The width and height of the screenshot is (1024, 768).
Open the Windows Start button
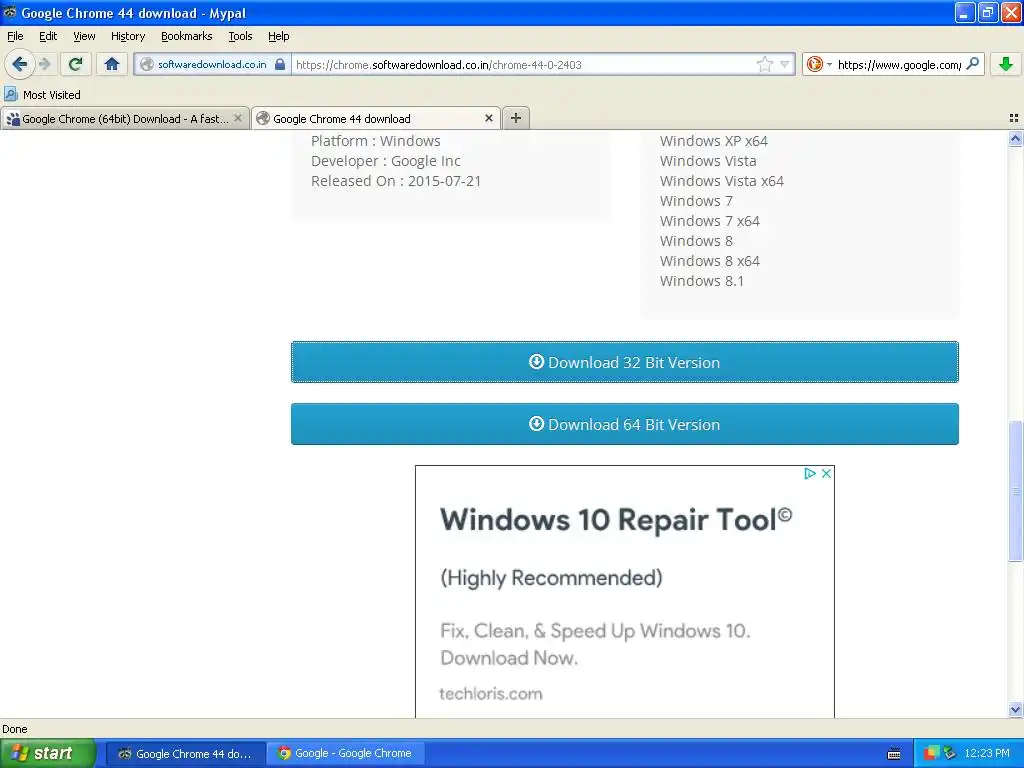[x=48, y=753]
